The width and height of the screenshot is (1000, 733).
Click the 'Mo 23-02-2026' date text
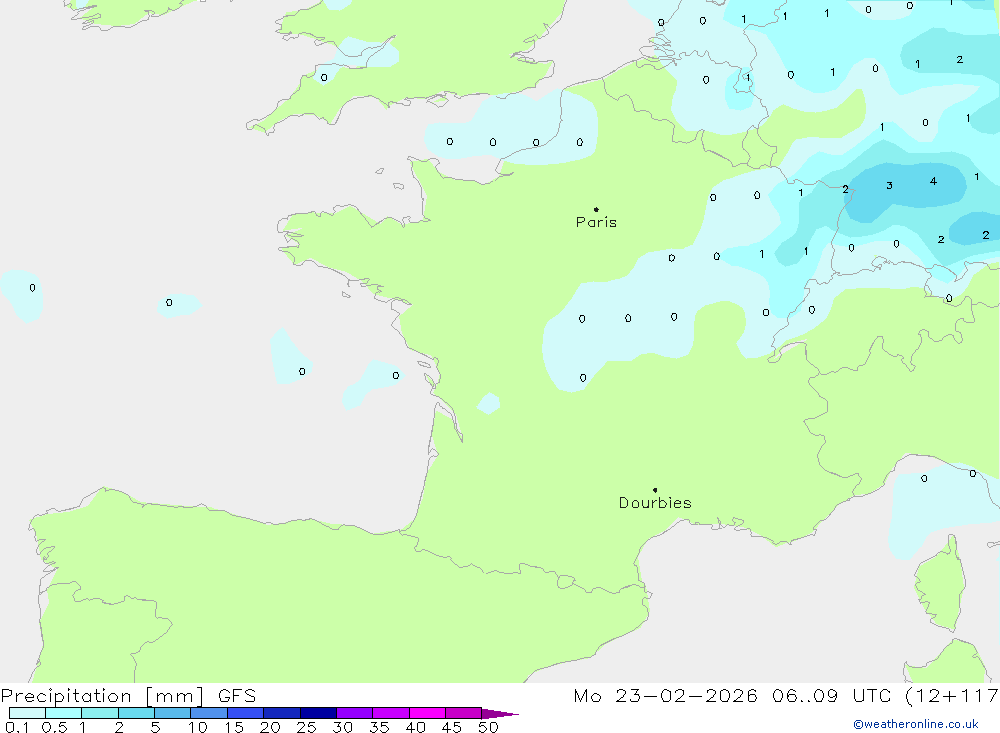[665, 696]
